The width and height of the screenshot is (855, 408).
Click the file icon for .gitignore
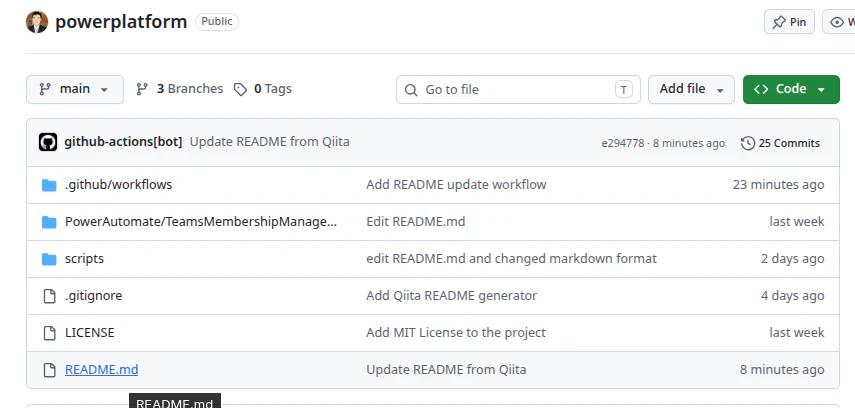click(x=49, y=296)
